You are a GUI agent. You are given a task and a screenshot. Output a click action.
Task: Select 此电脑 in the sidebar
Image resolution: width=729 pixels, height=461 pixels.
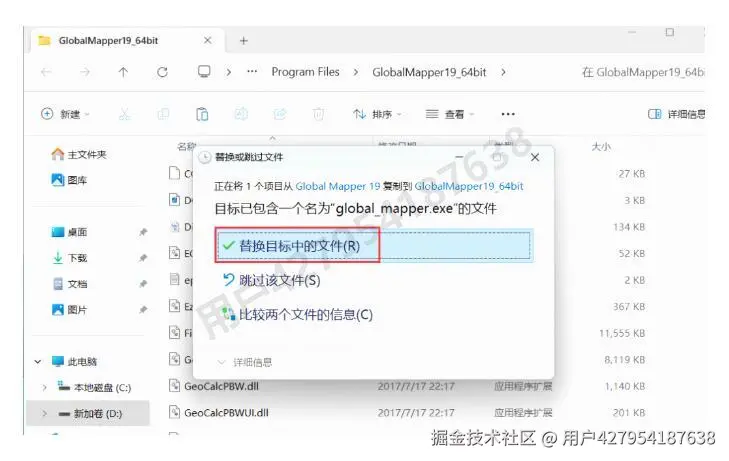74,361
